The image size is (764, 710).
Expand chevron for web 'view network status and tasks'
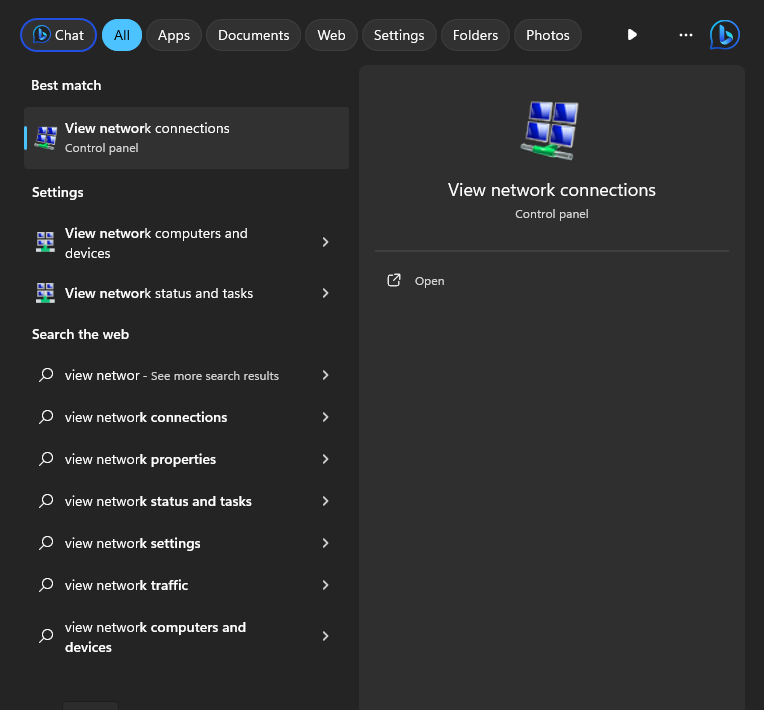click(325, 500)
